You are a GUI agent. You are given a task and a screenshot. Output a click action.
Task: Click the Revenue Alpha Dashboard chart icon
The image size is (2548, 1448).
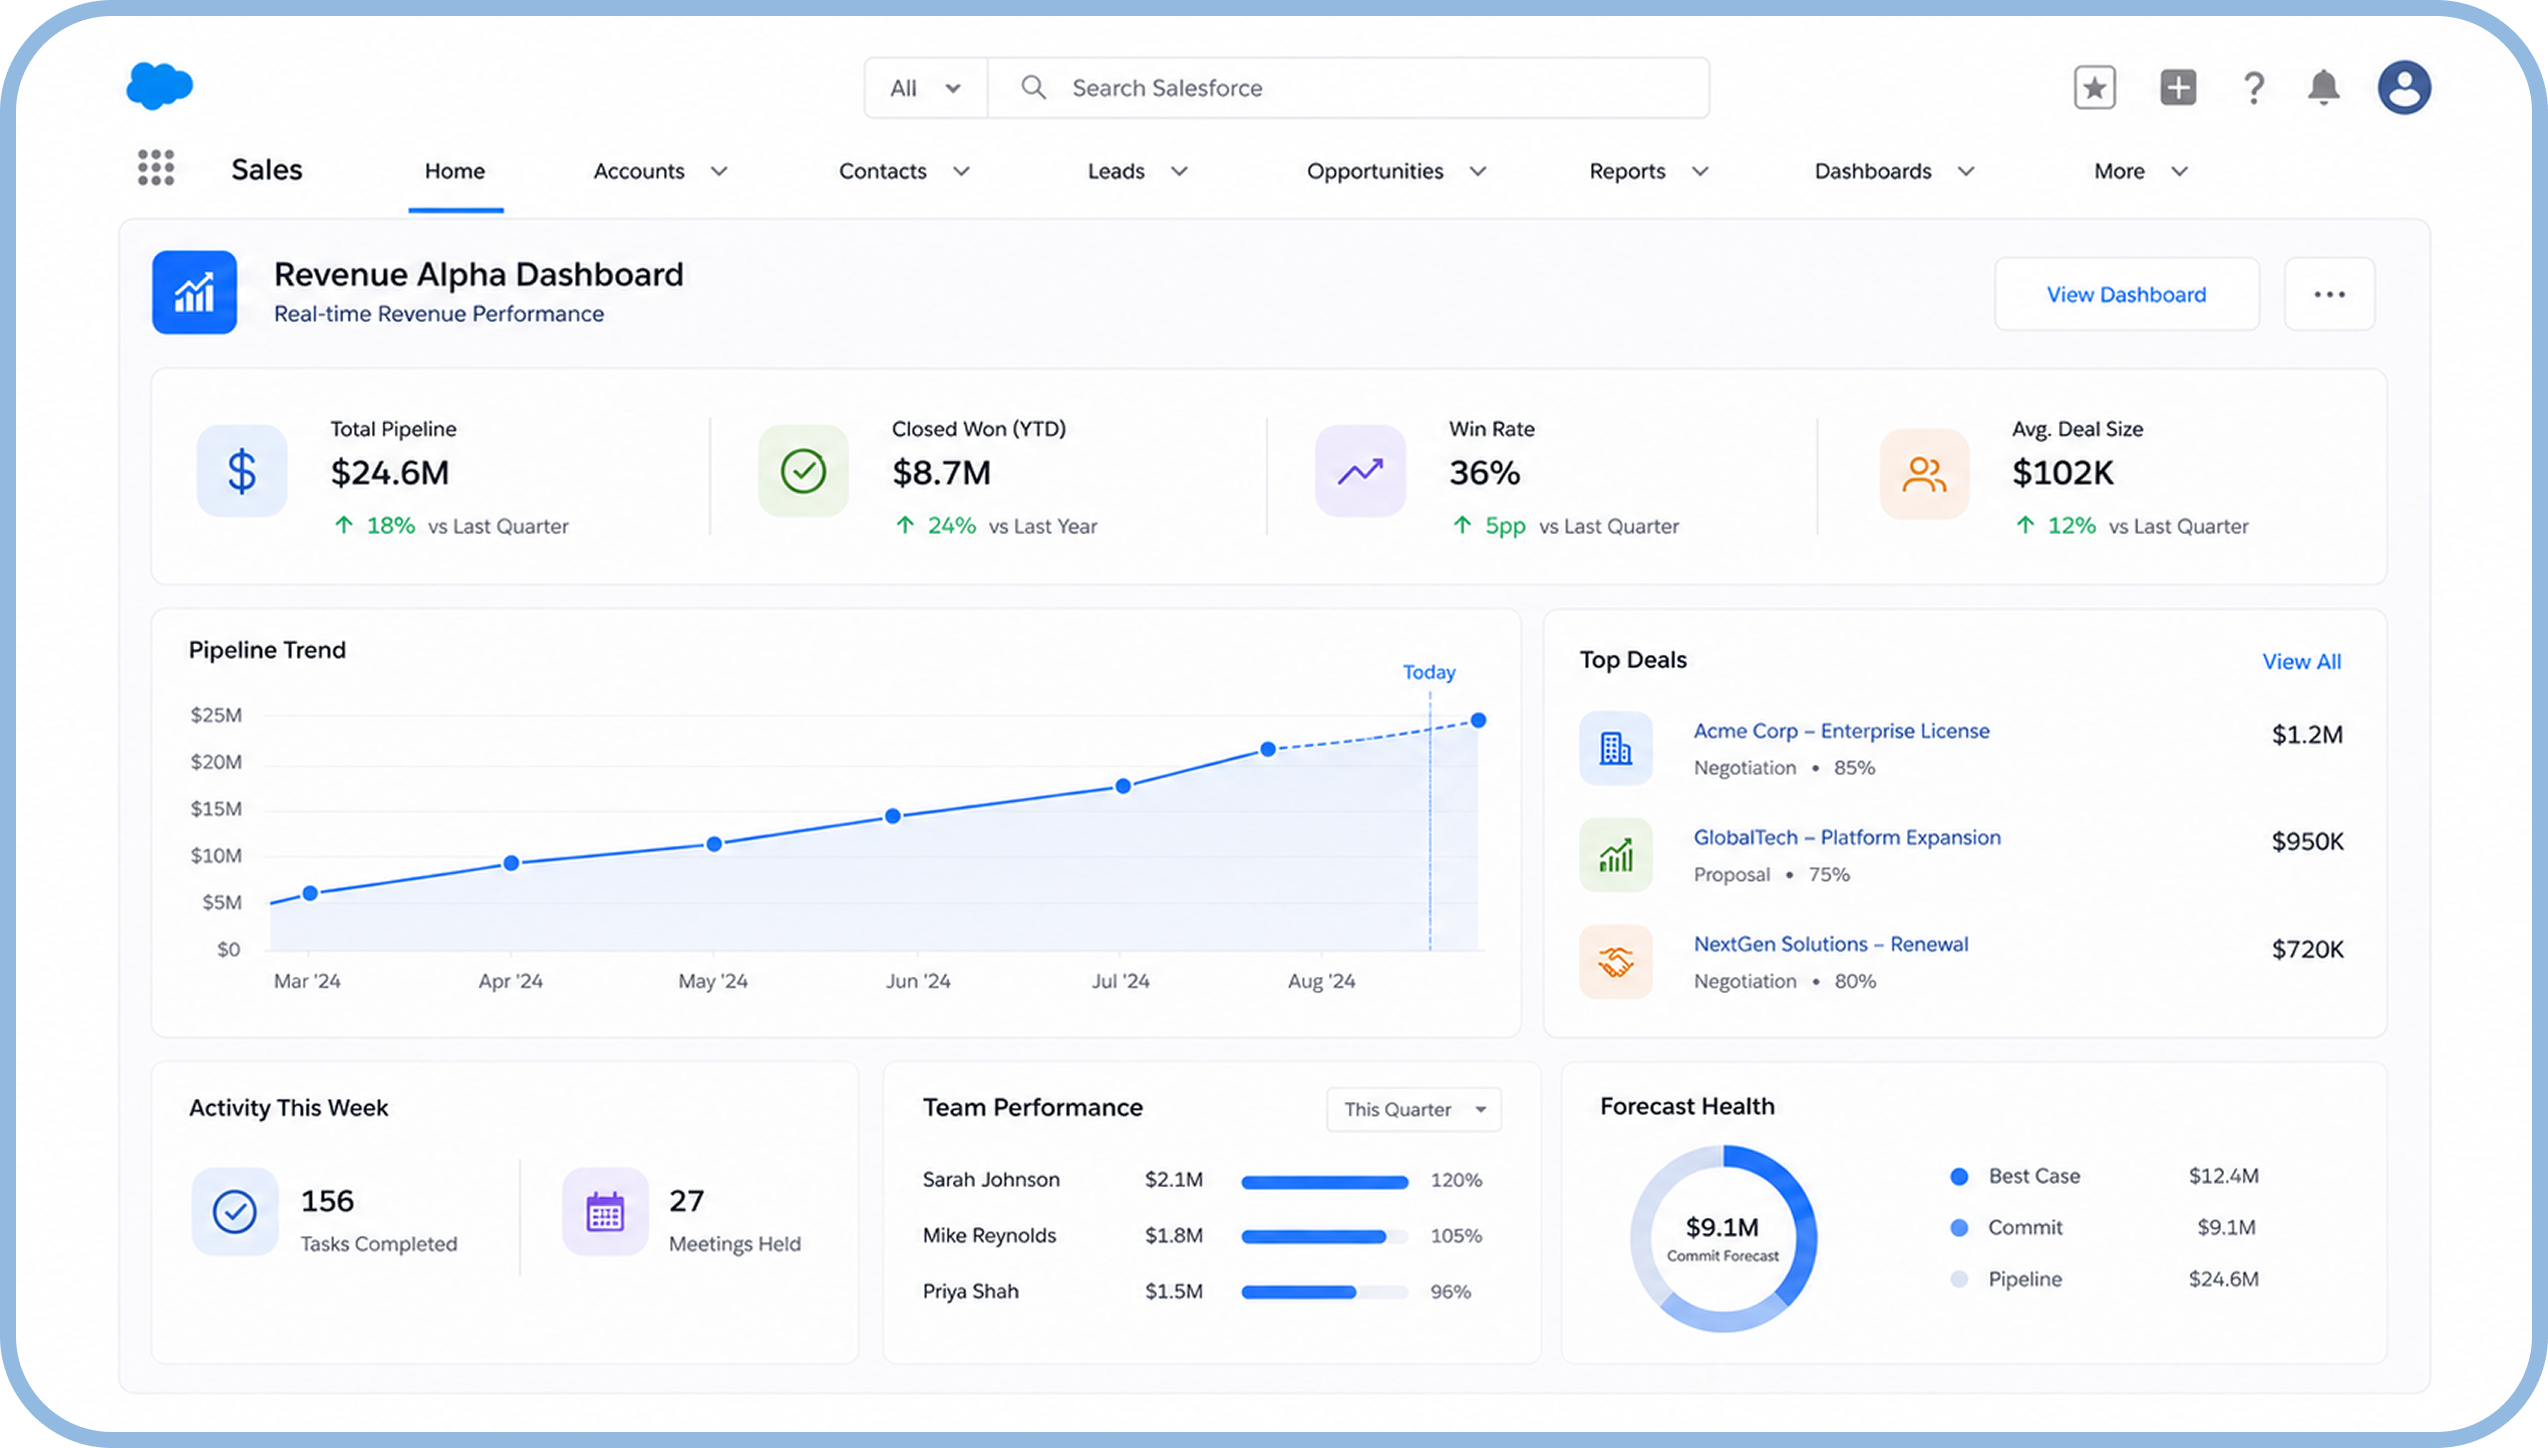194,292
